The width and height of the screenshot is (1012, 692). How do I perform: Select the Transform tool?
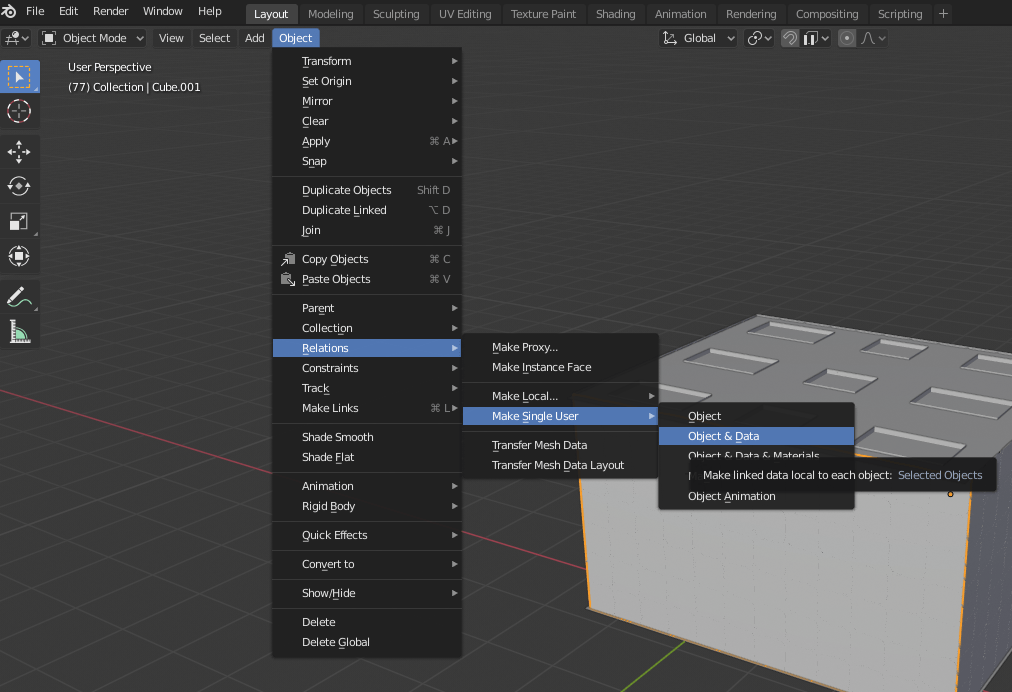(20, 256)
